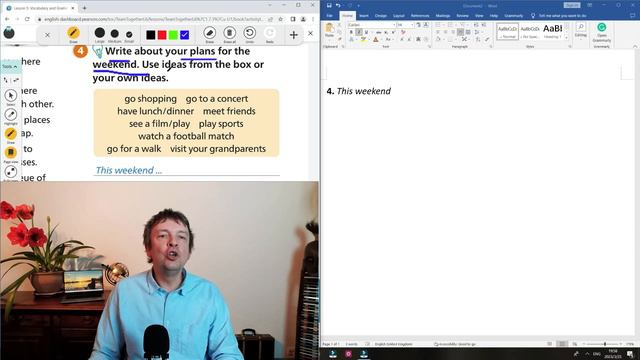This screenshot has width=640, height=360.
Task: Open the File tab in Word
Action: (329, 16)
